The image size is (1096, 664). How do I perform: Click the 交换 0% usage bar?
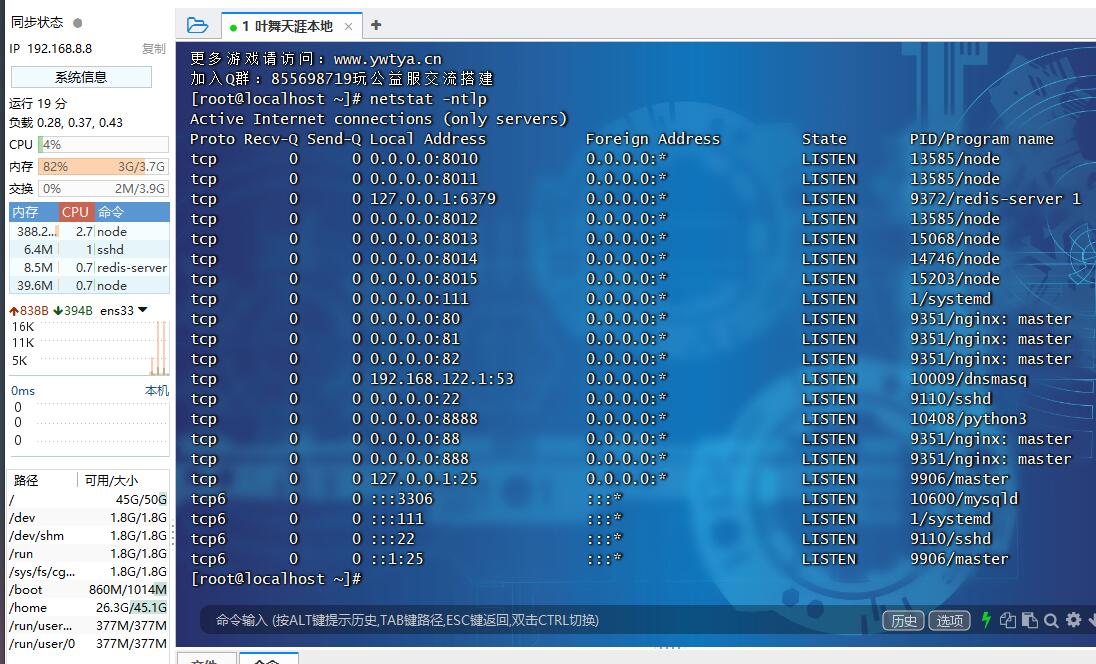[103, 189]
